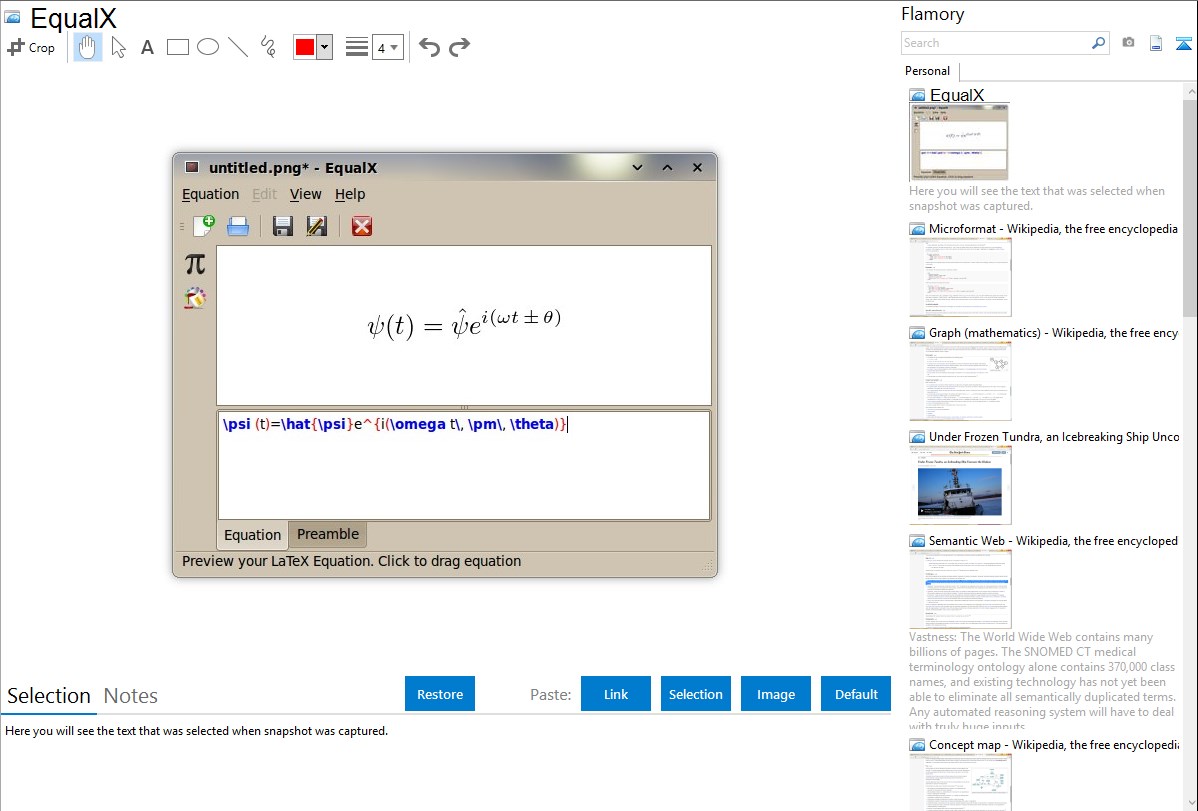Viewport: 1198px width, 811px height.
Task: Open the Microformat Wikipedia snapshot thumbnail
Action: point(960,277)
